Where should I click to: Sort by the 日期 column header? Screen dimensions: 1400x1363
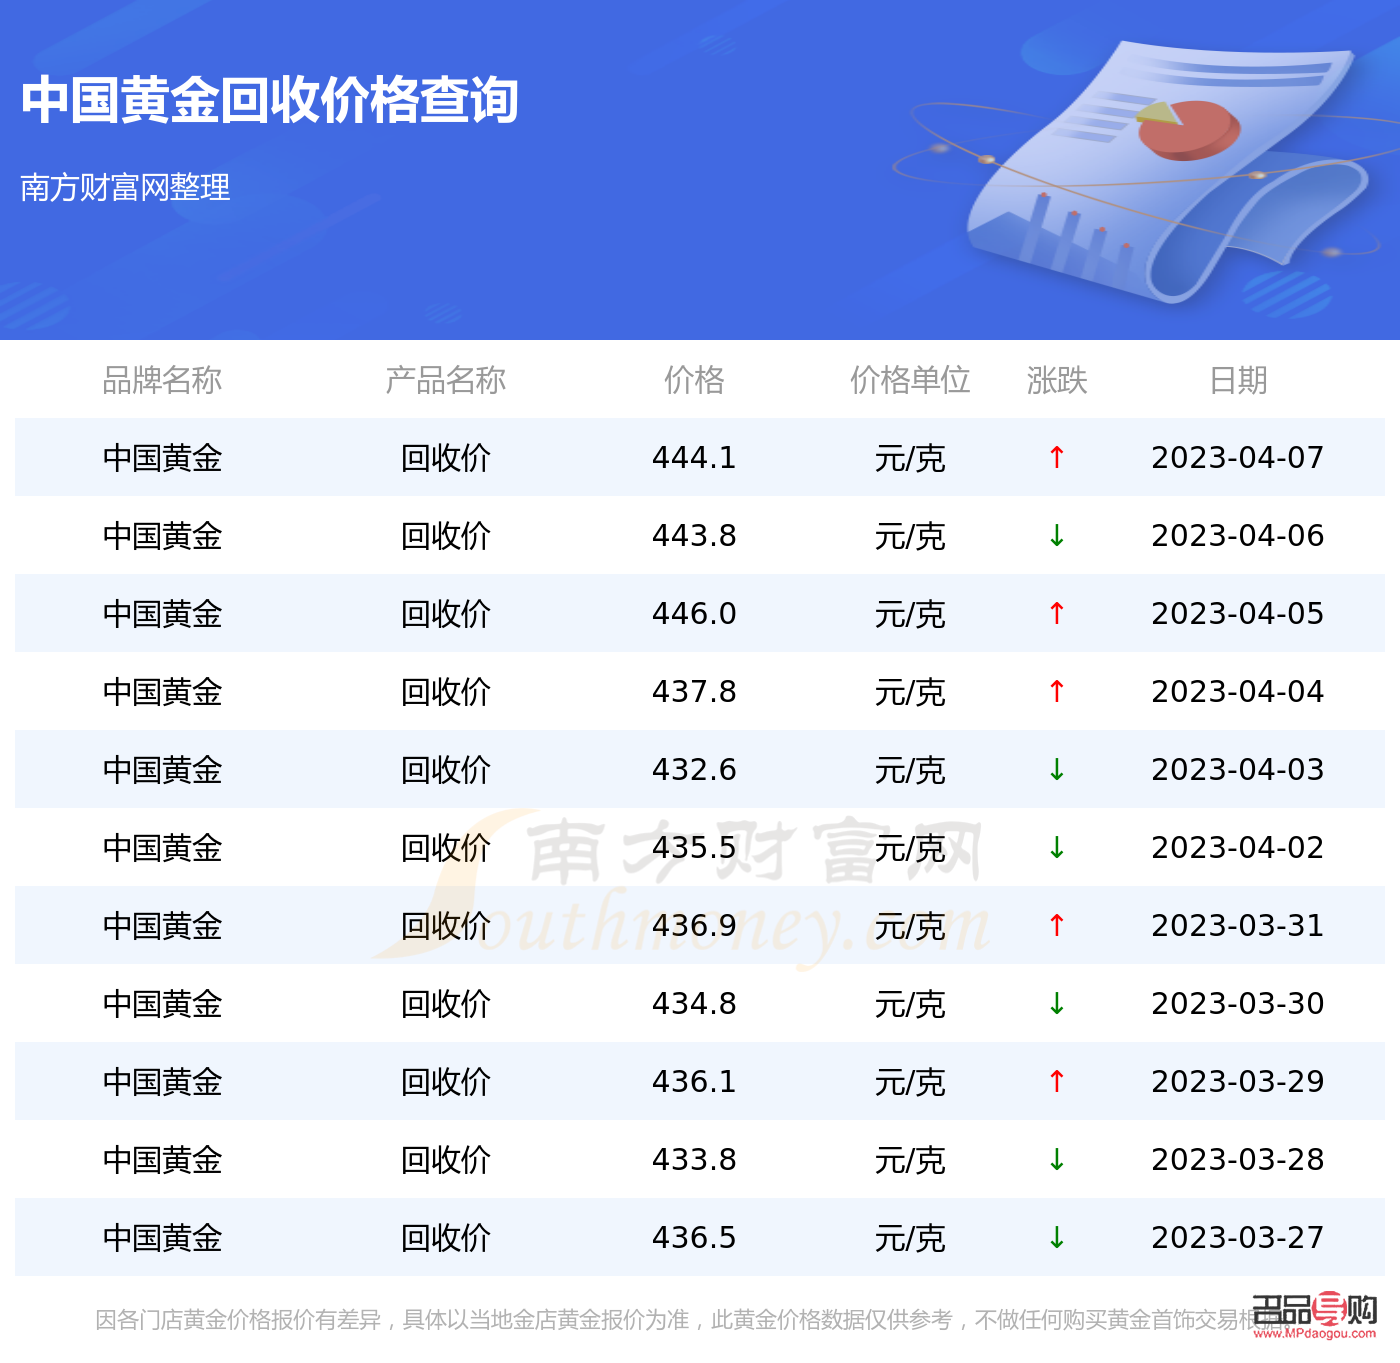[1237, 381]
